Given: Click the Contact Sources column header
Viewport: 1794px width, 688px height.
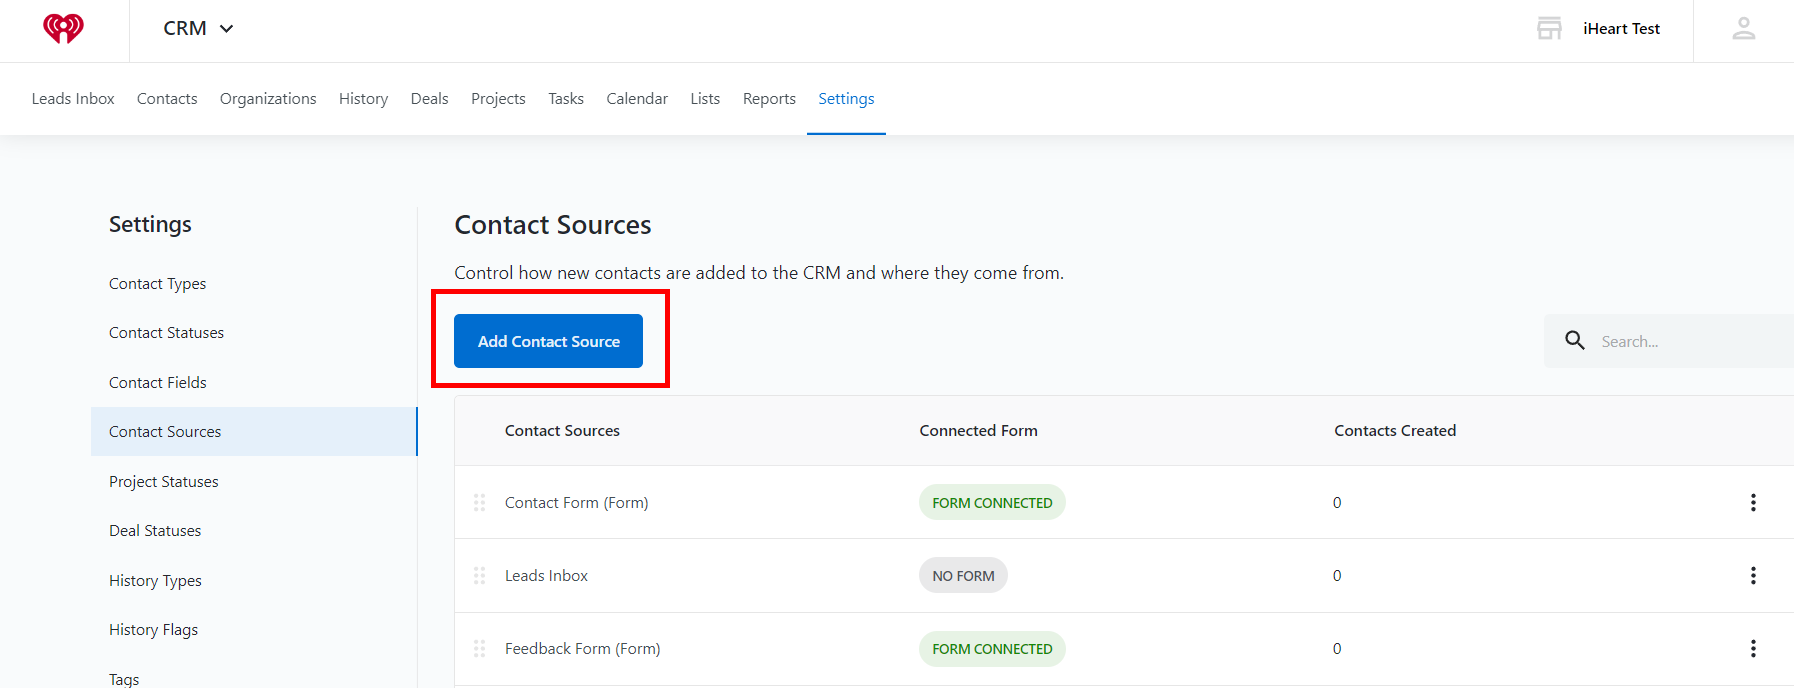Looking at the screenshot, I should pyautogui.click(x=562, y=431).
